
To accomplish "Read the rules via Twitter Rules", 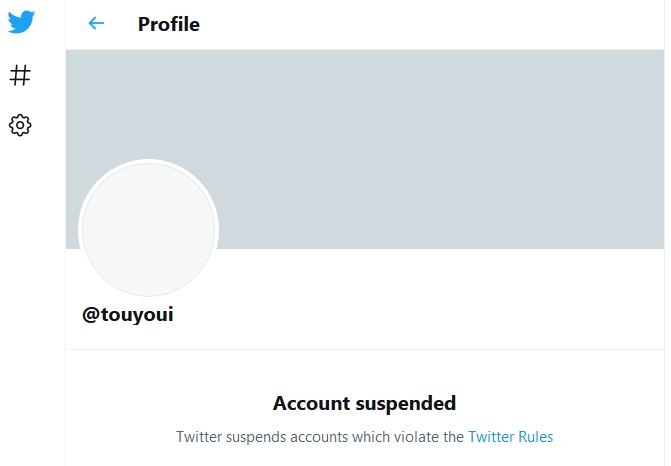I will tap(511, 437).
